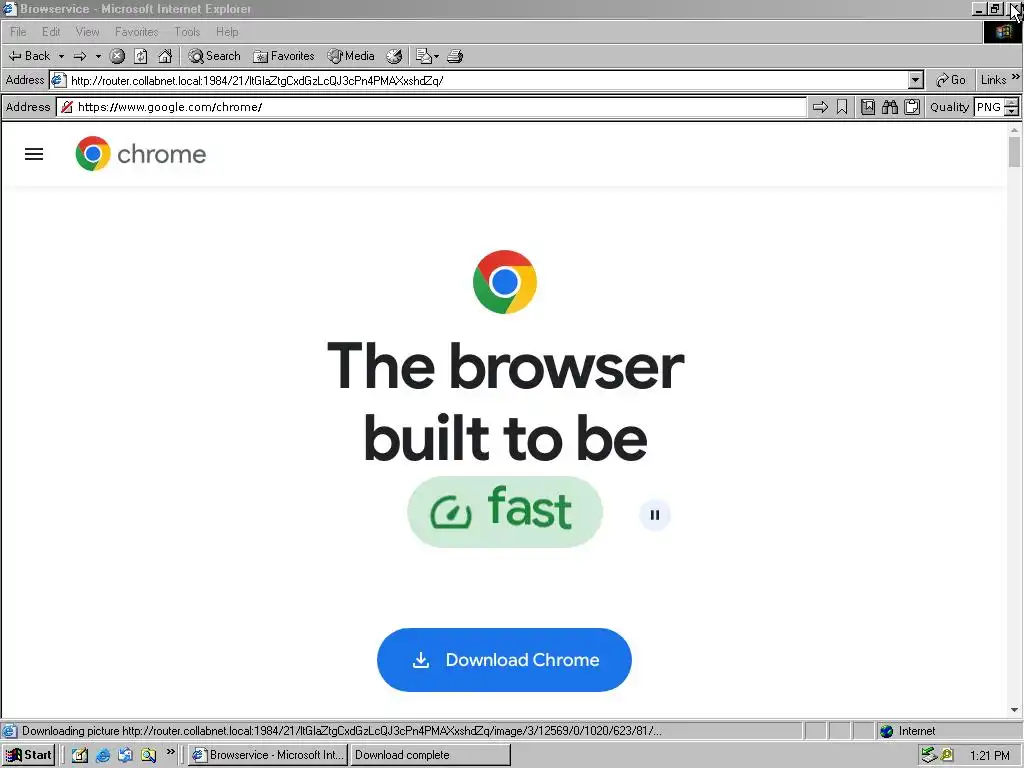Click the chrome logo in page header
Screen dimensions: 1024x768
[141, 154]
